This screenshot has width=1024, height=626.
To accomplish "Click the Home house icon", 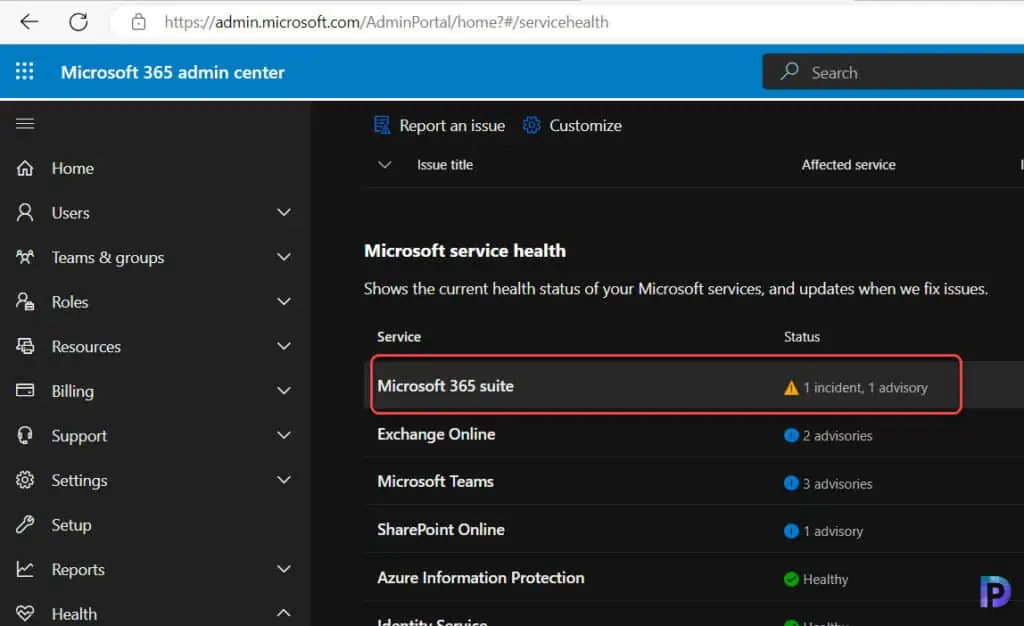I will tap(25, 168).
